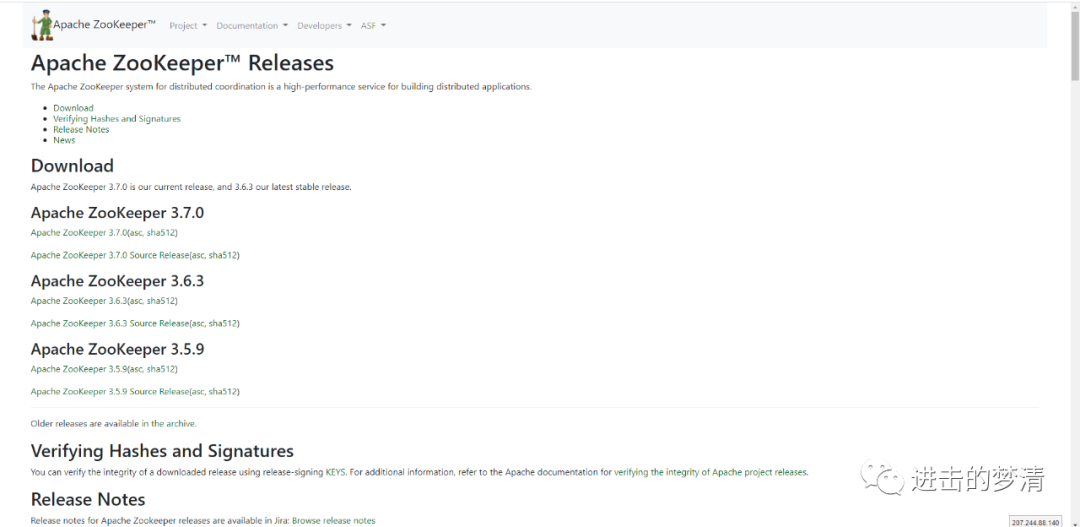Screen dimensions: 1080x527
Task: Expand the ASF dropdown menu
Action: pos(373,25)
